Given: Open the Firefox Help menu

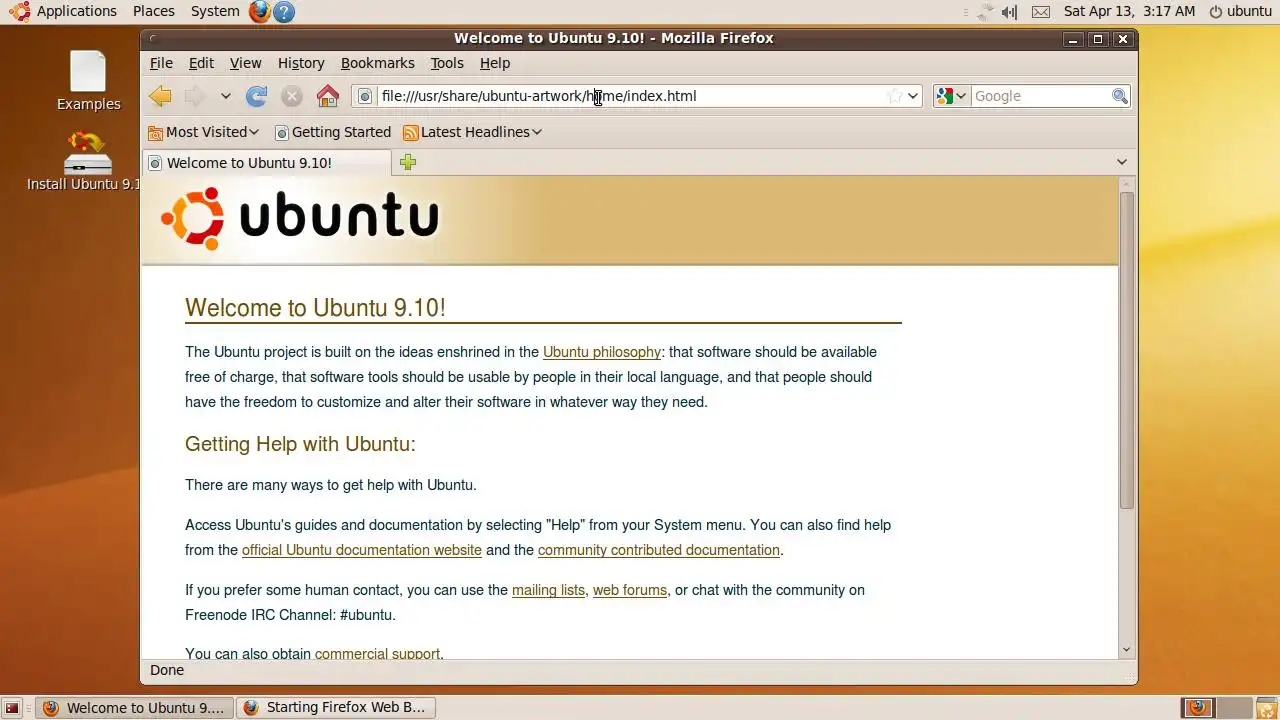Looking at the screenshot, I should click(495, 63).
